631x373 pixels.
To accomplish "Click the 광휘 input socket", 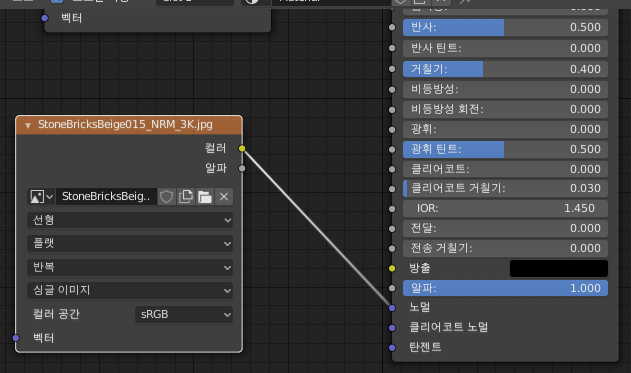I will [392, 130].
